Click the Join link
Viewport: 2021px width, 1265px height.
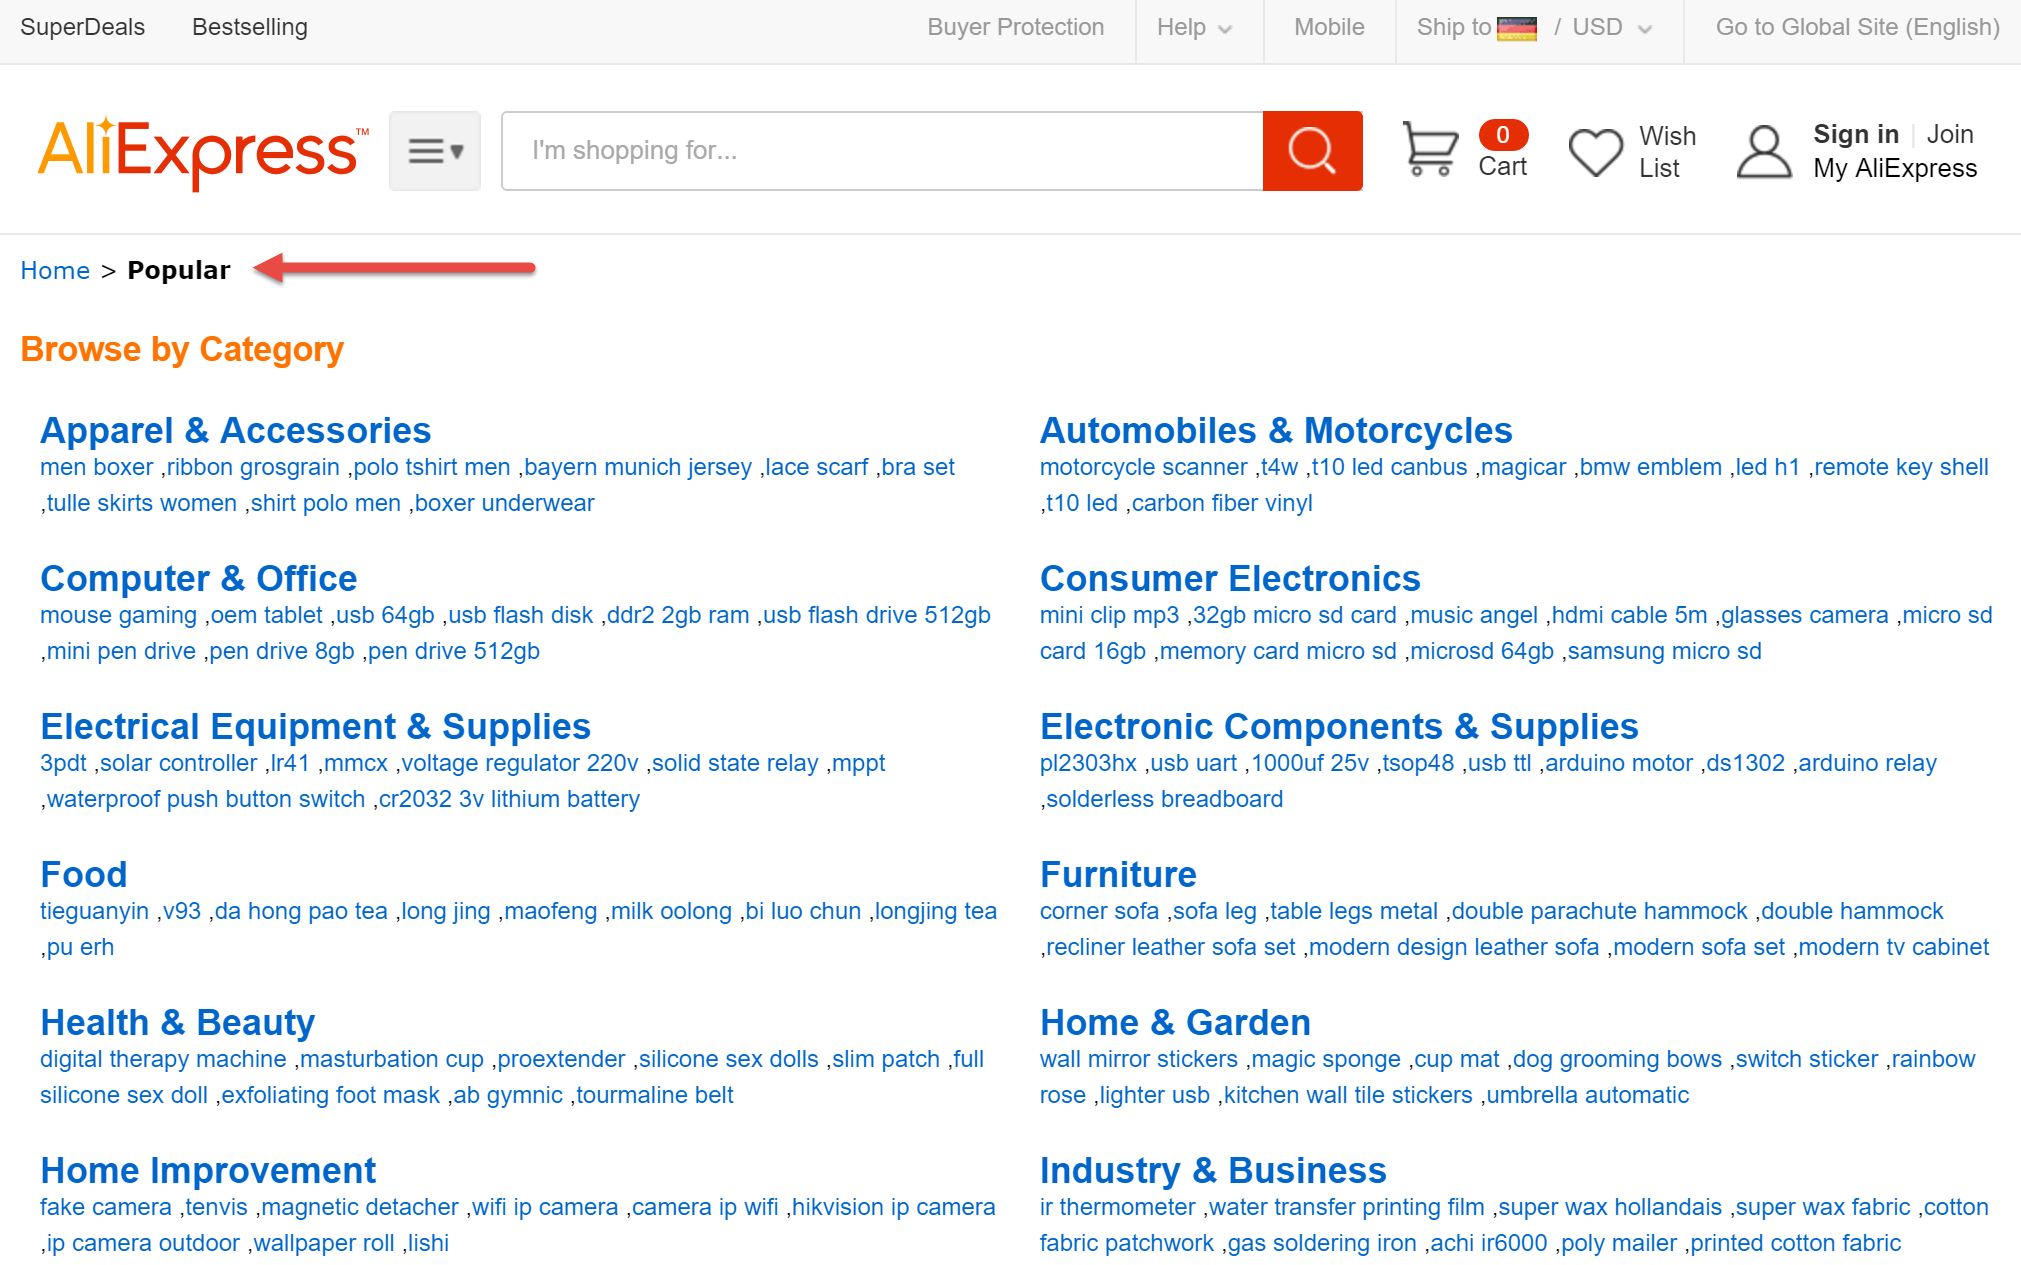(1950, 134)
